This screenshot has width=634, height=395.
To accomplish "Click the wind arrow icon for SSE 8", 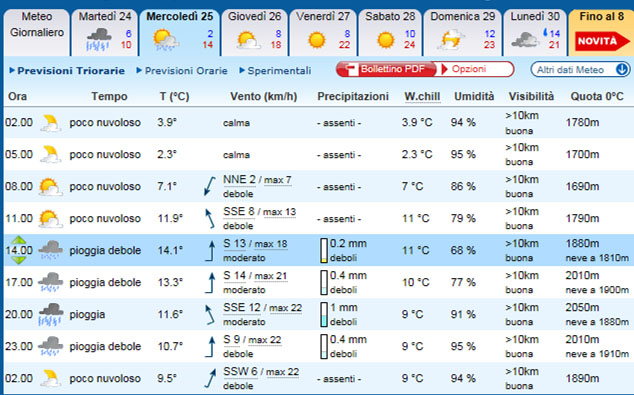I will [209, 218].
